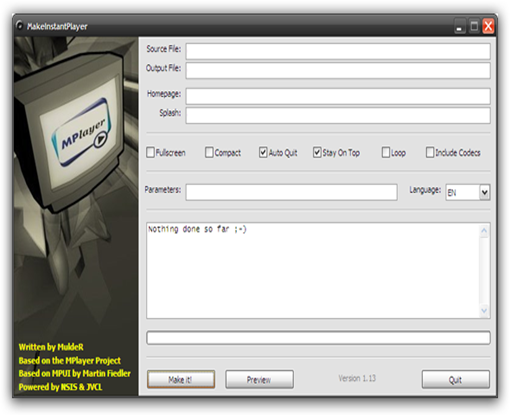Click 'Based on MPUI by Martin Fiedler' text
This screenshot has width=510, height=415.
coord(75,373)
